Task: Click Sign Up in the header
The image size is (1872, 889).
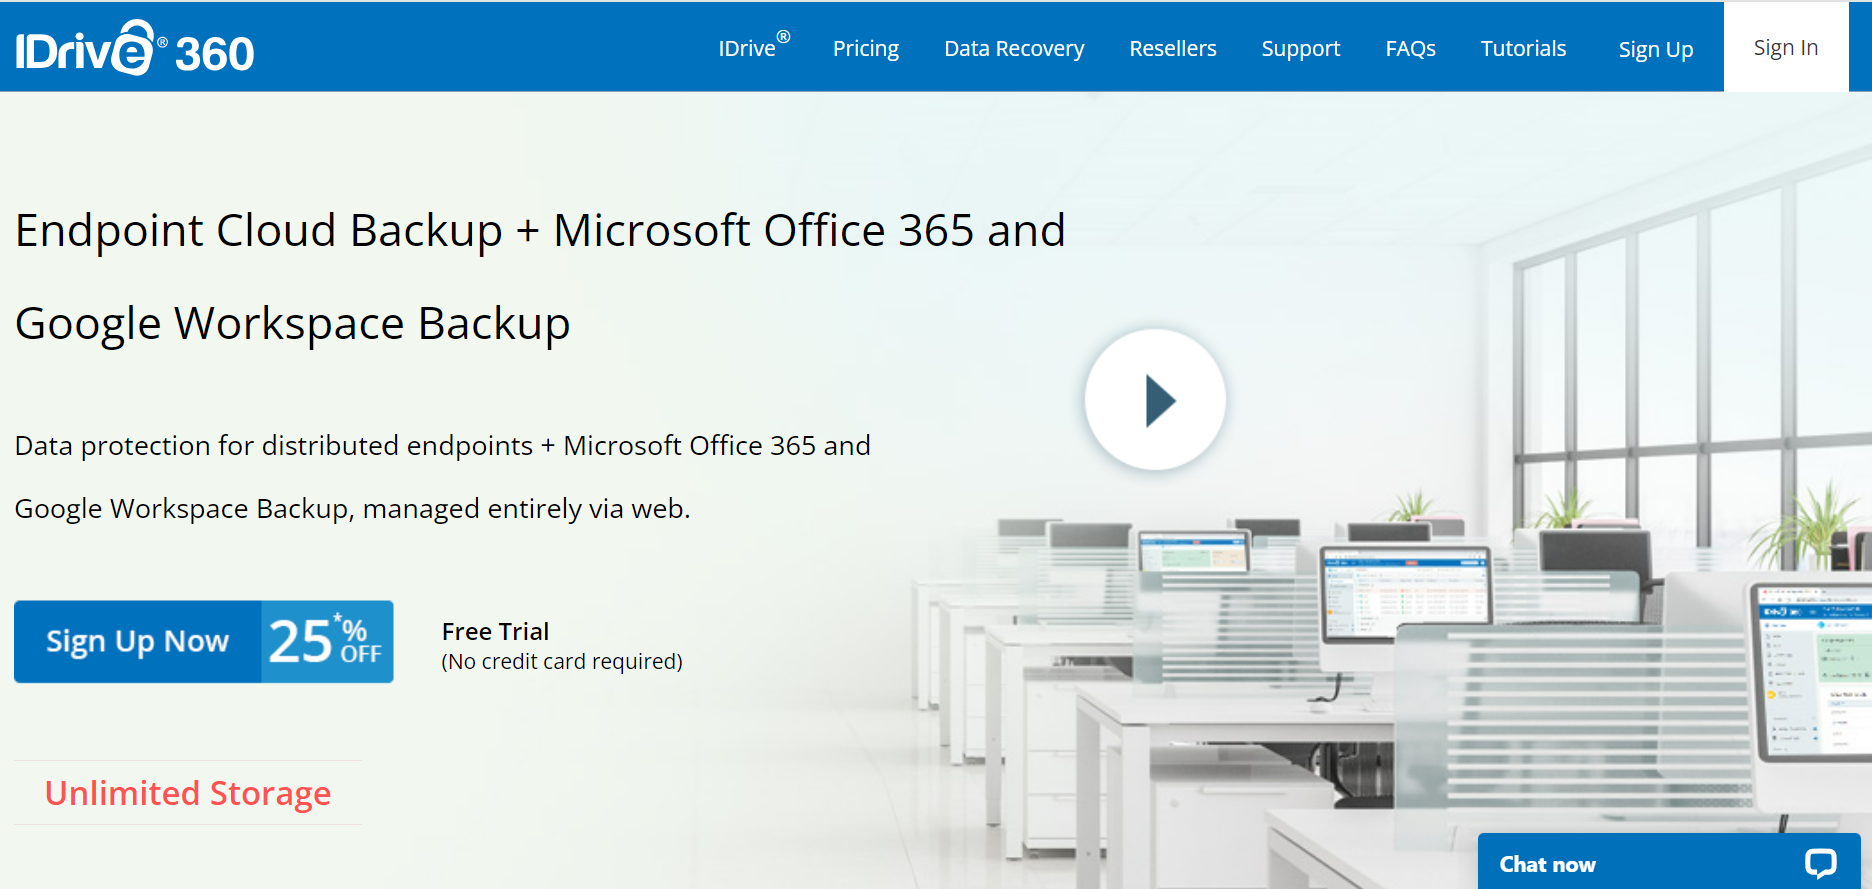Action: pos(1656,49)
